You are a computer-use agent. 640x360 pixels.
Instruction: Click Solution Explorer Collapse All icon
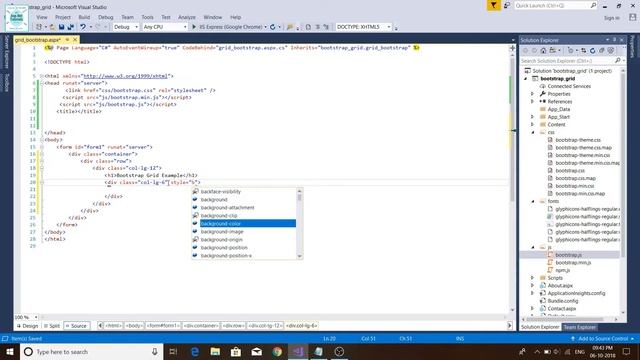click(x=602, y=51)
